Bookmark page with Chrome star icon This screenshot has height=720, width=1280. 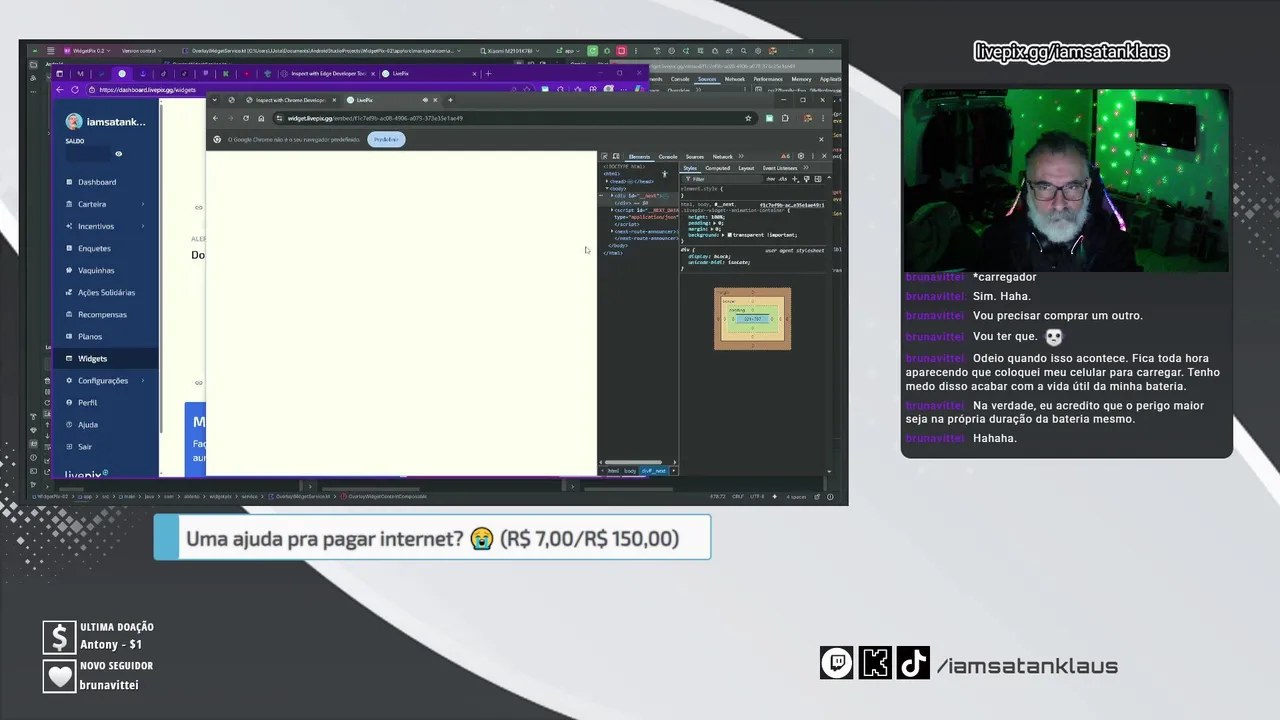[748, 118]
